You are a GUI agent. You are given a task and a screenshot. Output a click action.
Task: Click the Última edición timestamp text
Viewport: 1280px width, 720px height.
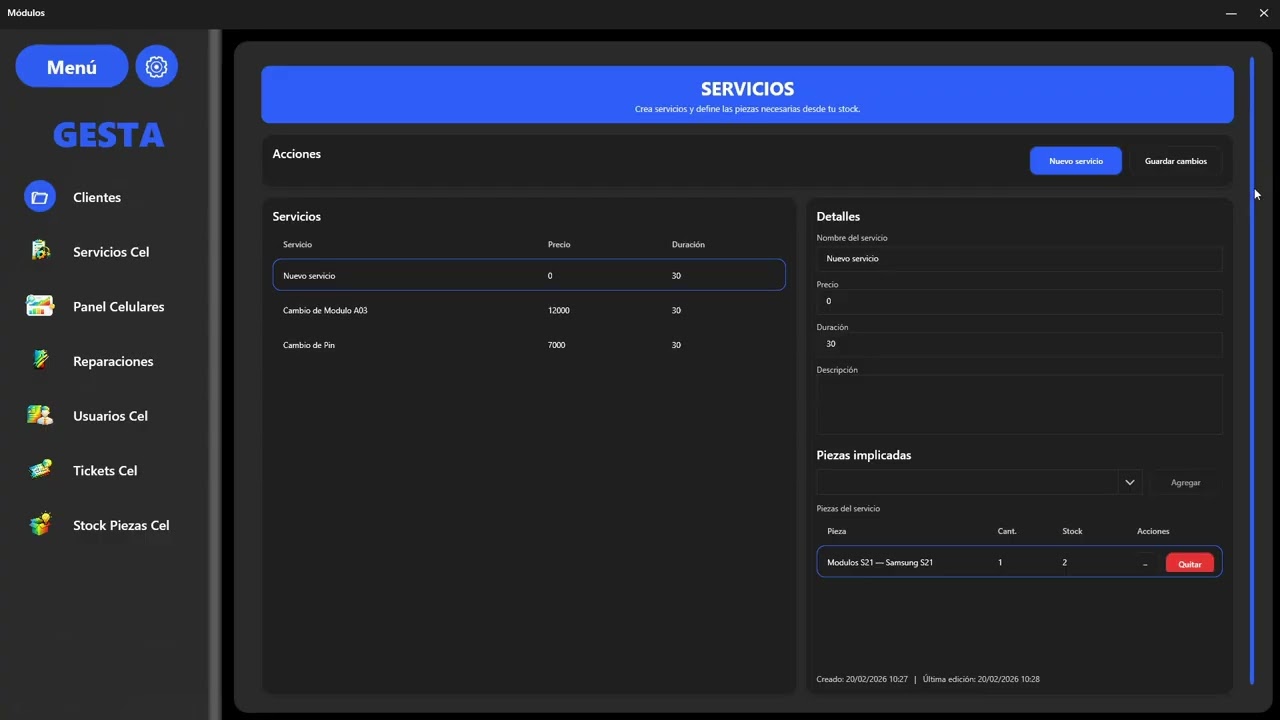[981, 679]
